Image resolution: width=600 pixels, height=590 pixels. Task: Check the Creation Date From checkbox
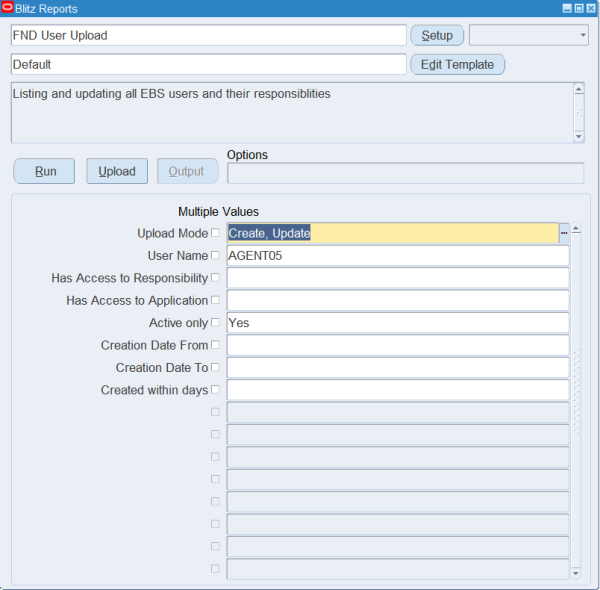[x=215, y=345]
